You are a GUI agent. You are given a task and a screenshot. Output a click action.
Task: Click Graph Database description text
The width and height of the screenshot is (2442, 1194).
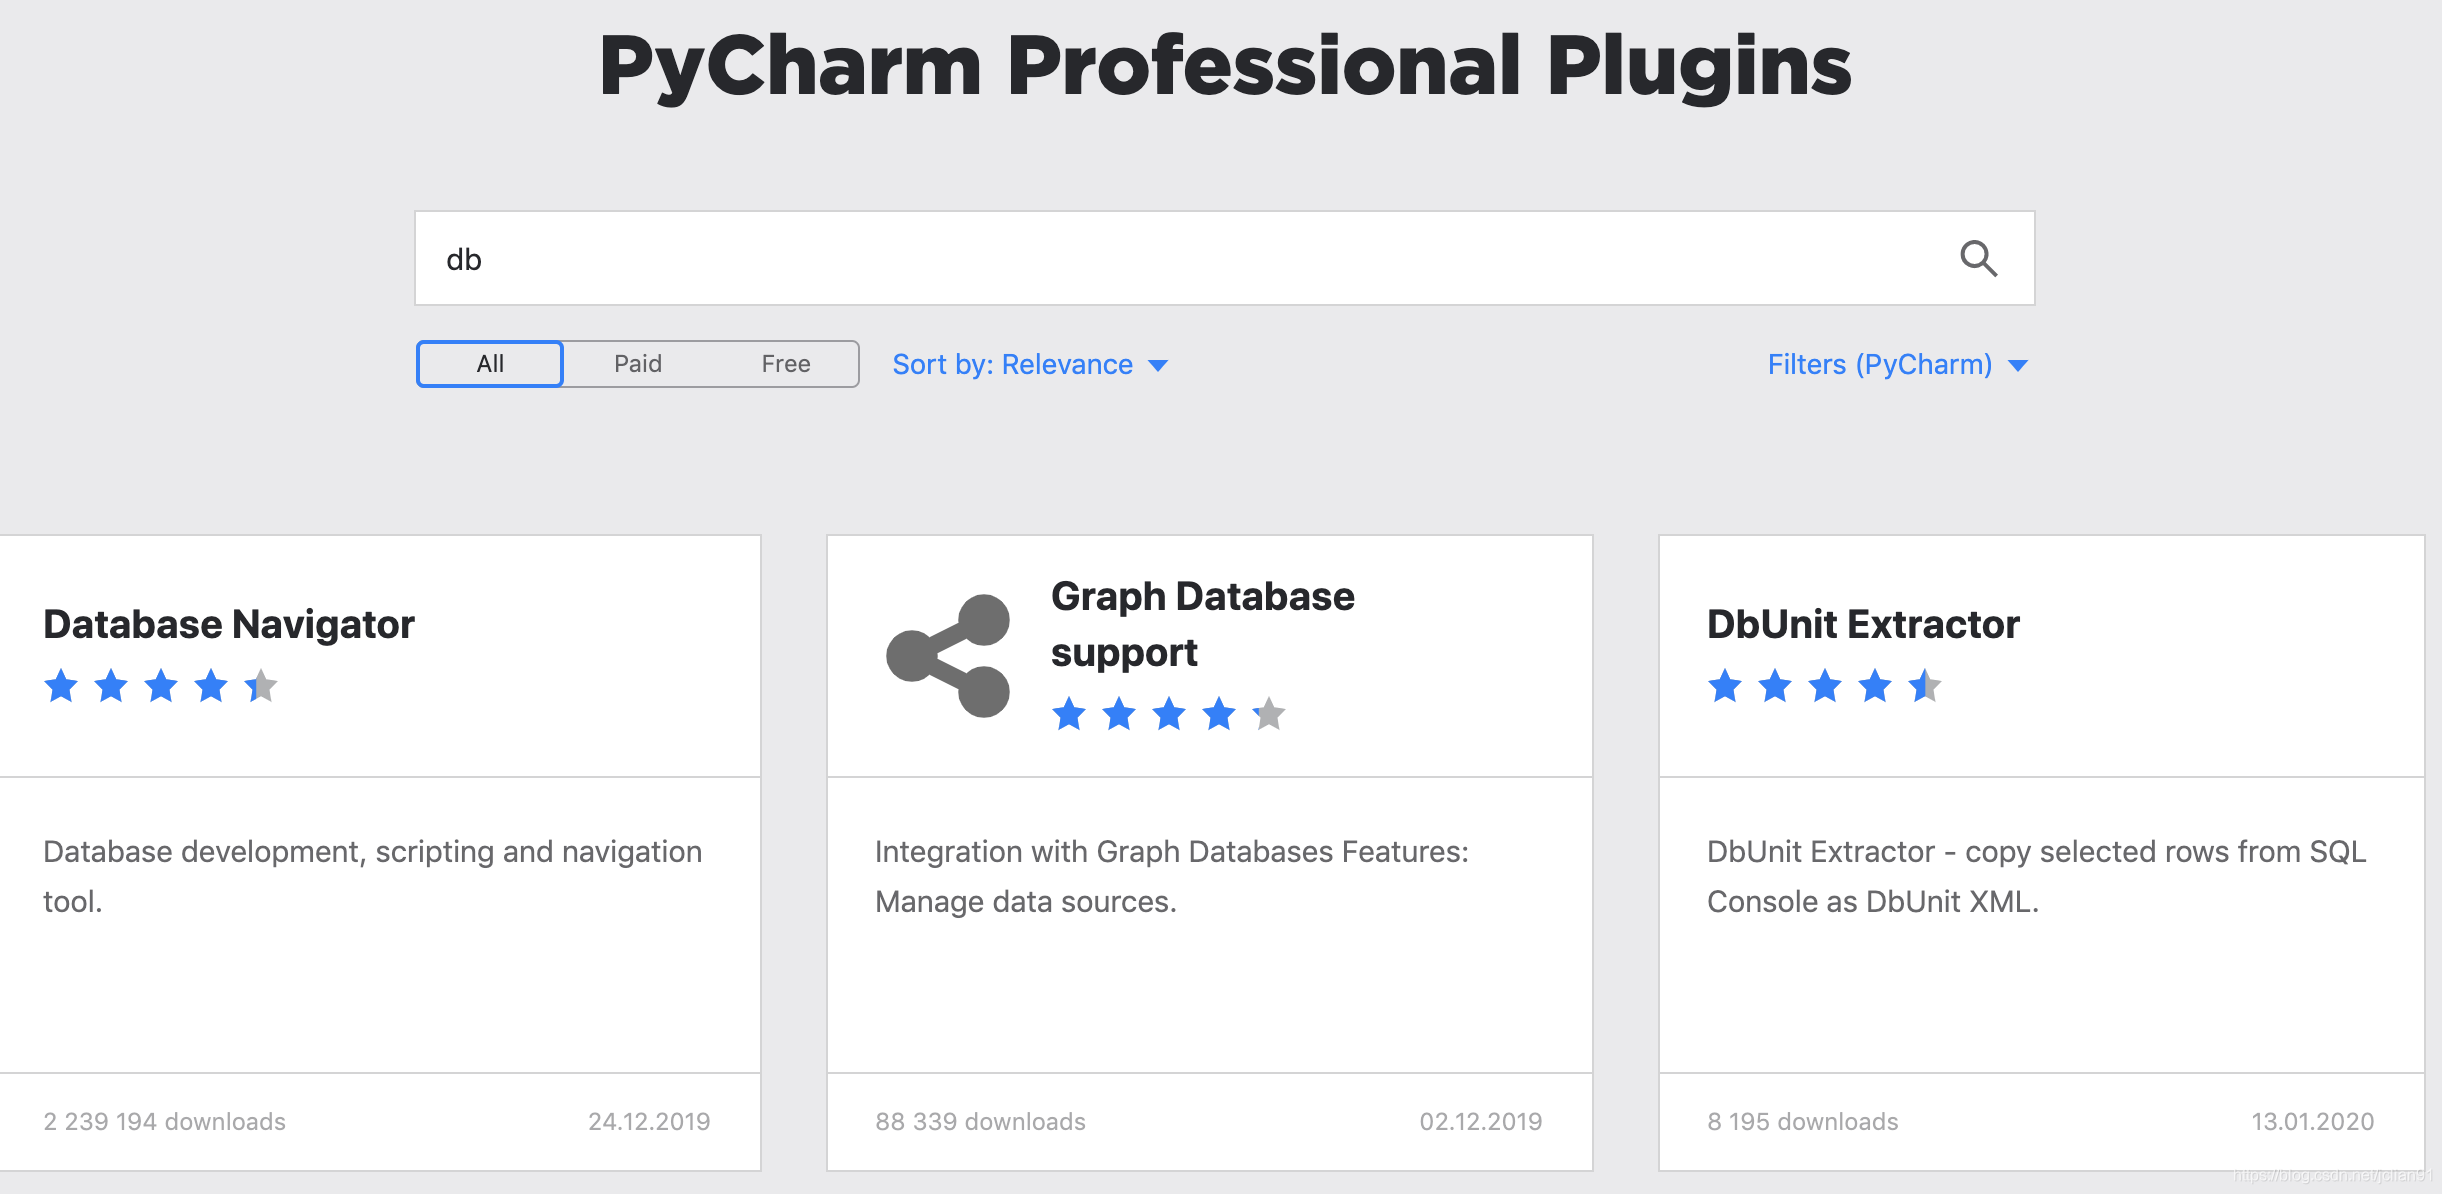coord(1171,876)
